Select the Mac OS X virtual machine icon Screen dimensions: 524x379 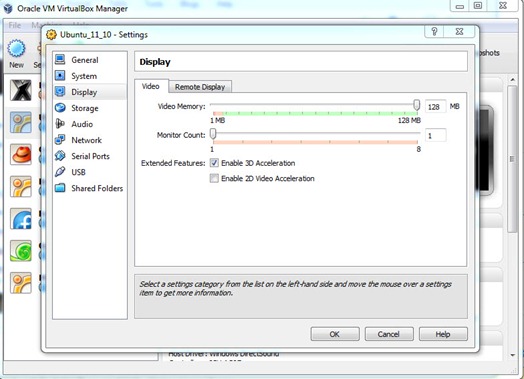pos(21,90)
